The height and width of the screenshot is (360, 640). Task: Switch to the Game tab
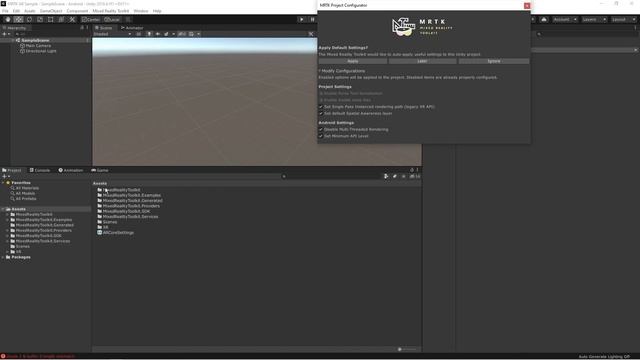tap(100, 170)
